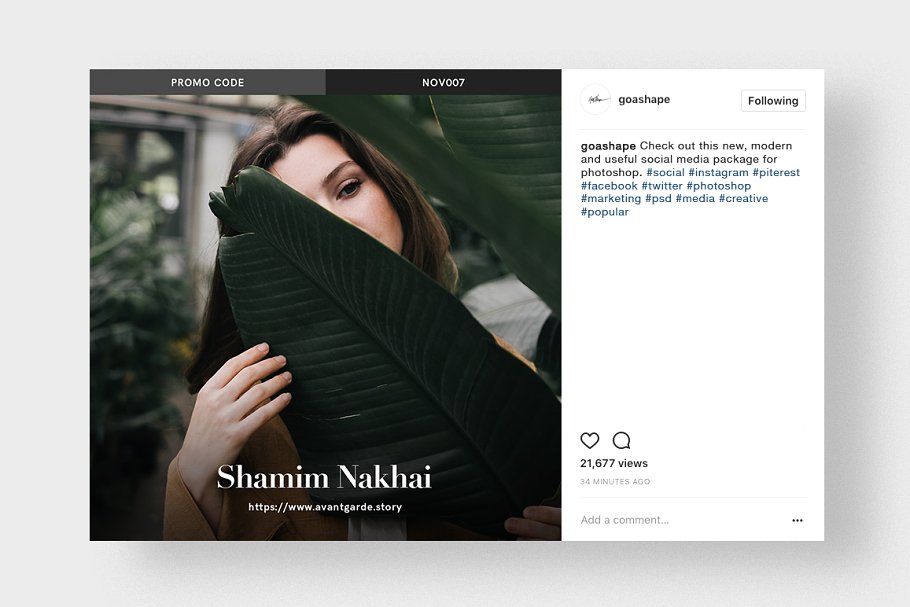Screen dimensions: 910x607
Task: Open the goashape name in the caption
Action: pyautogui.click(x=608, y=146)
